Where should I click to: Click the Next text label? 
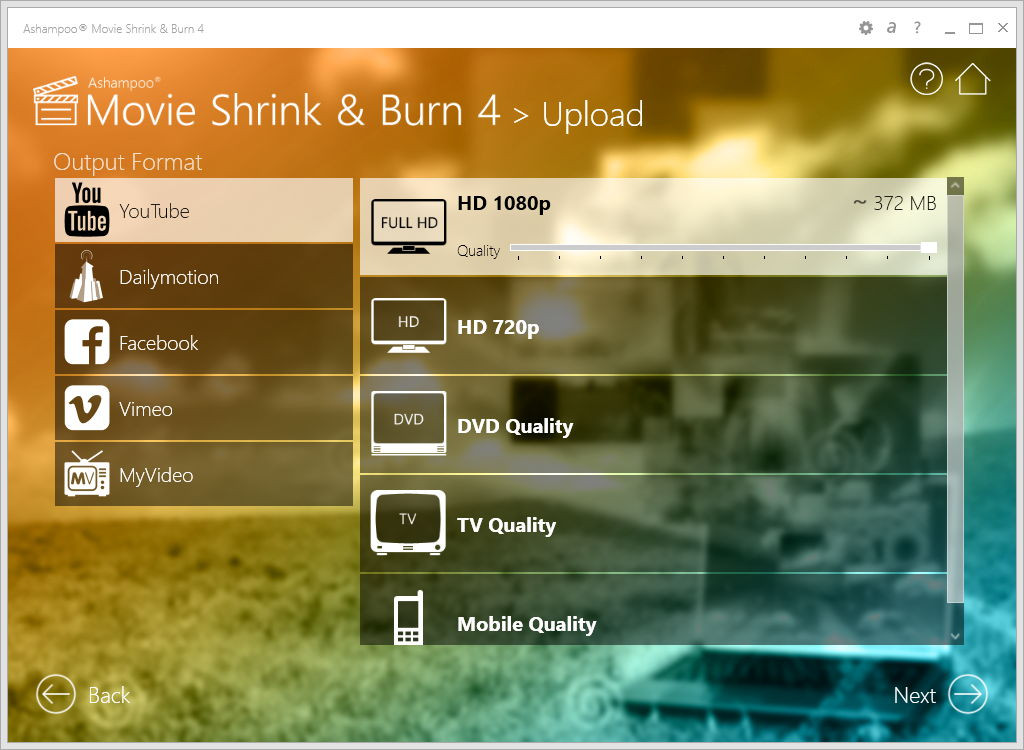point(914,695)
